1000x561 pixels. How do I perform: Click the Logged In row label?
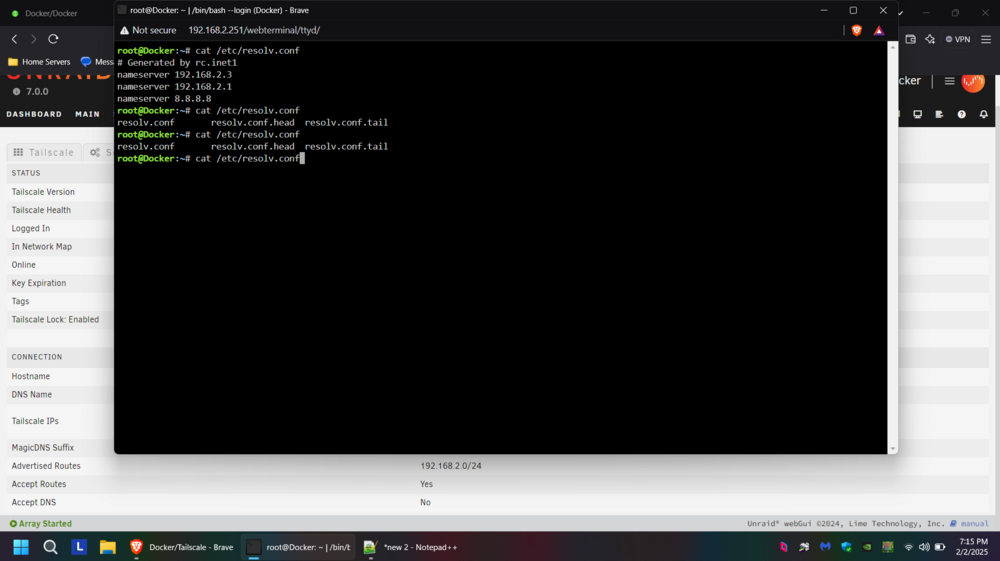pyautogui.click(x=31, y=228)
